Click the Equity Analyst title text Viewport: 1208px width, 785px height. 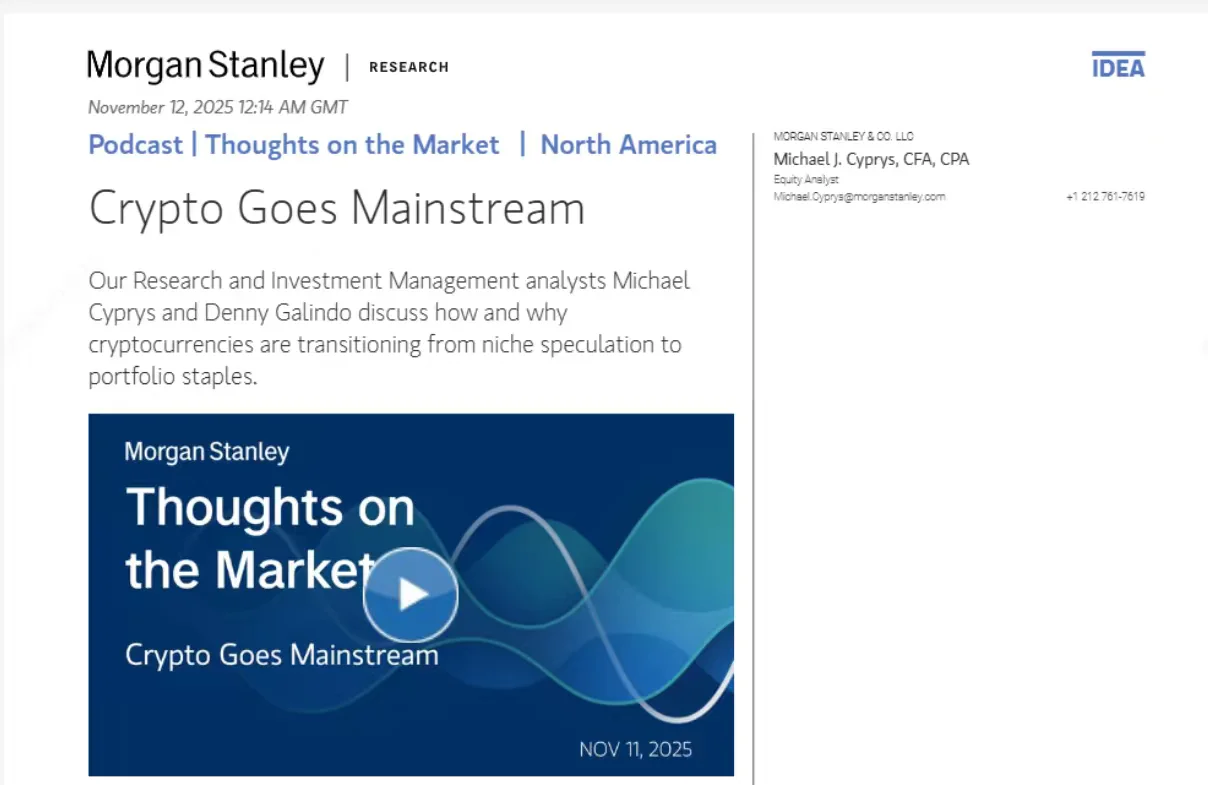coord(806,180)
